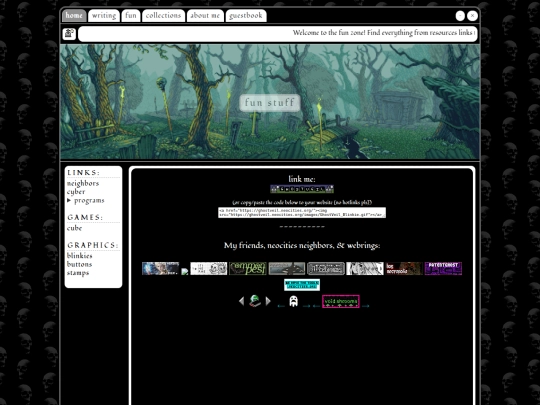Click the 'link me:' heading text
This screenshot has height=405, width=540.
[x=302, y=179]
